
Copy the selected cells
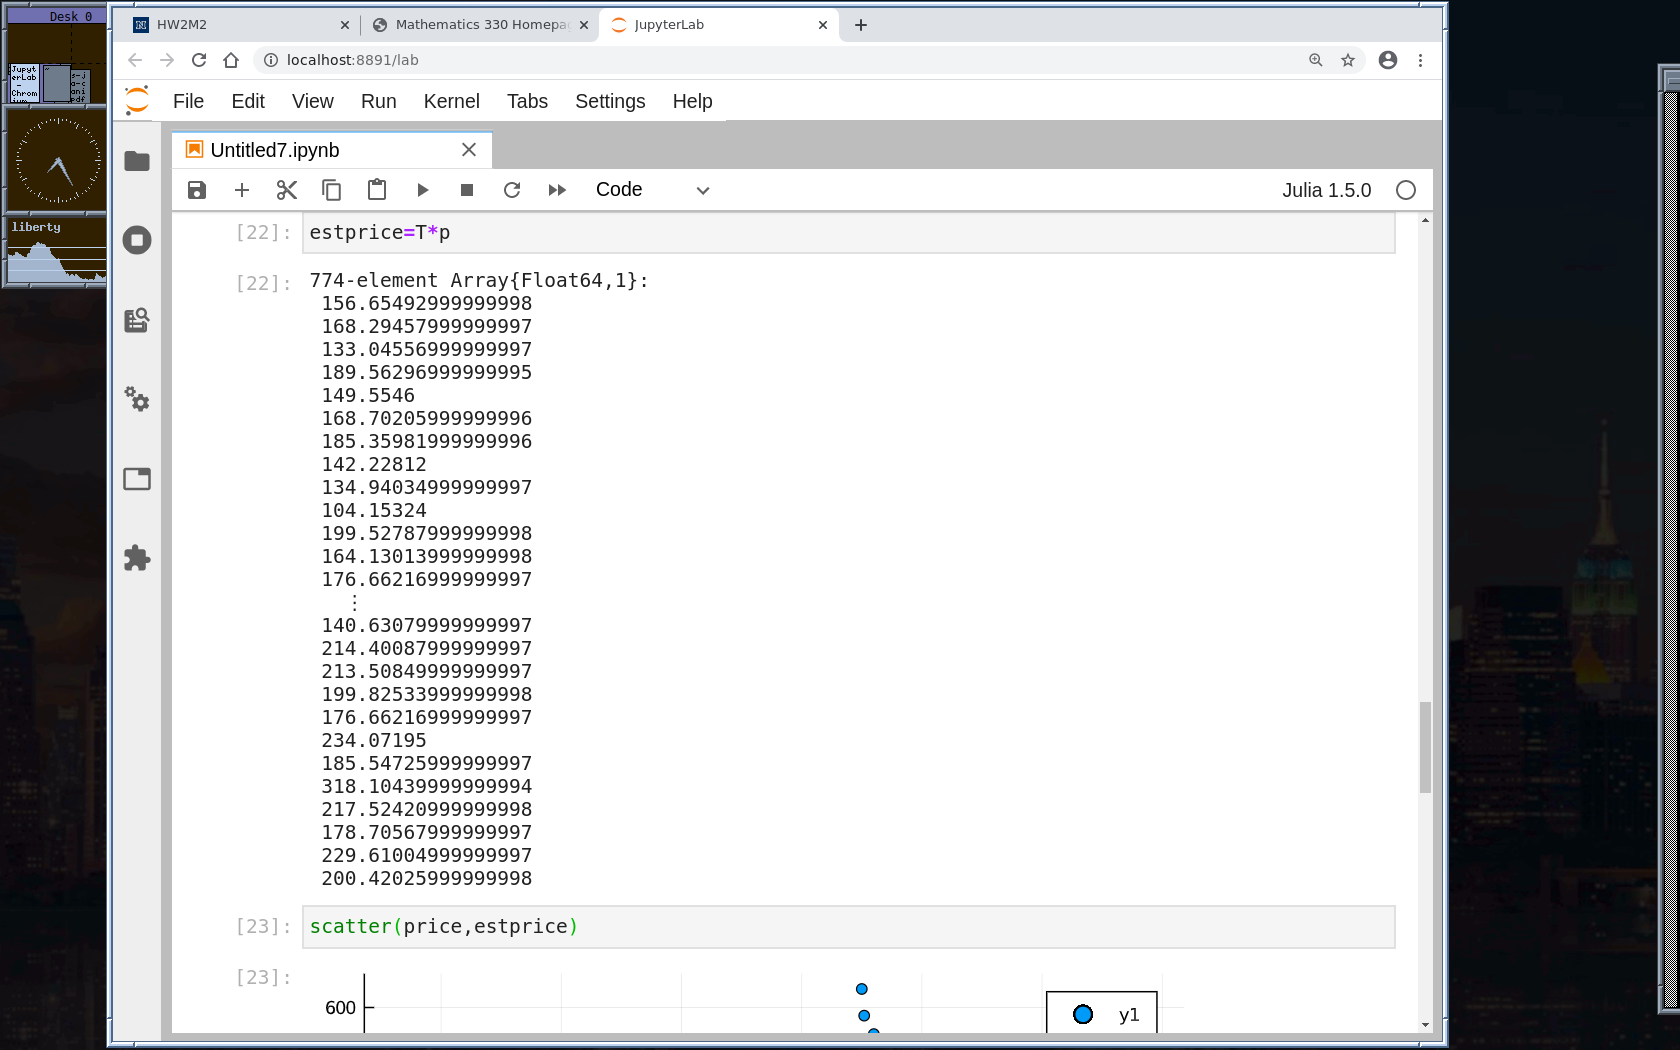point(332,190)
